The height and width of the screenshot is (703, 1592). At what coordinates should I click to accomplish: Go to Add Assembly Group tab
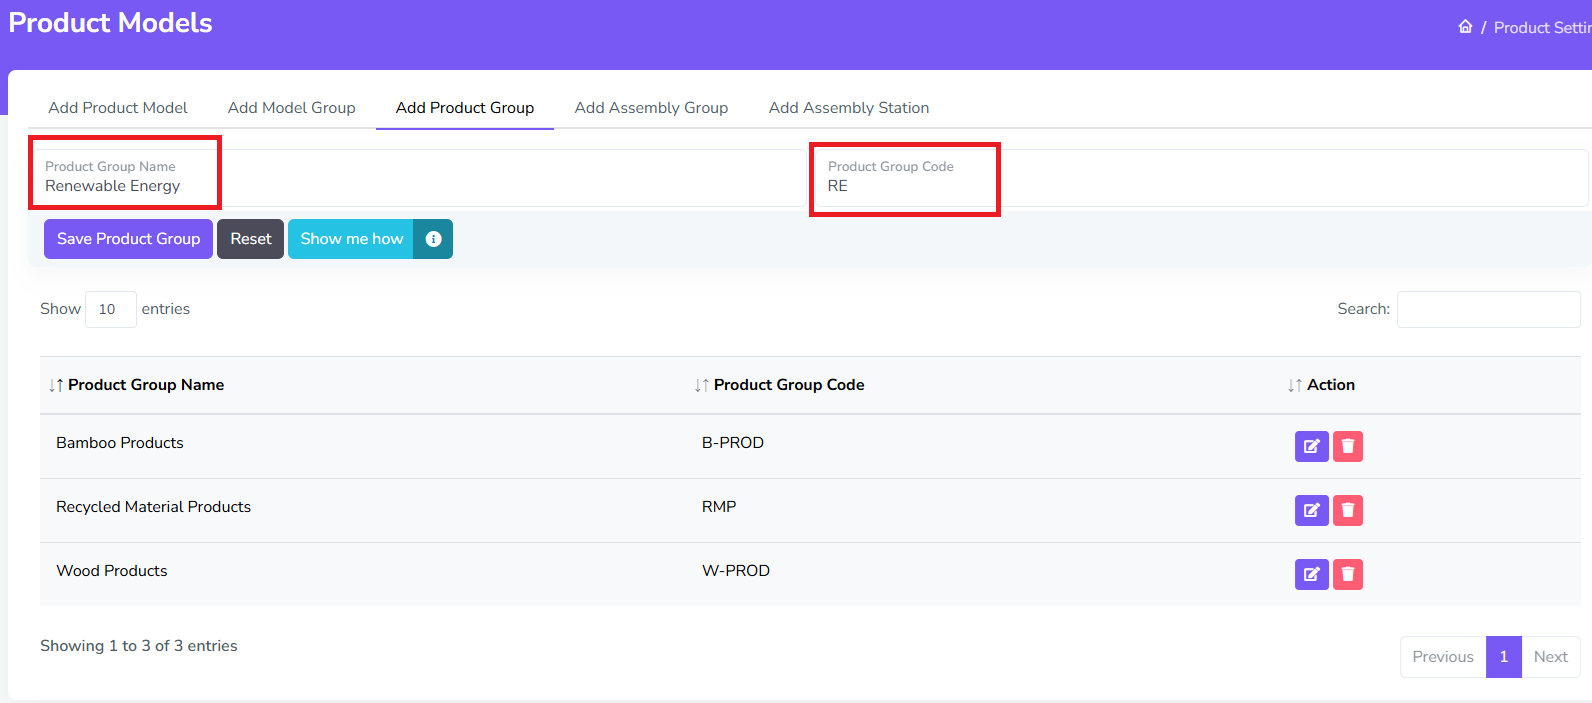click(651, 108)
